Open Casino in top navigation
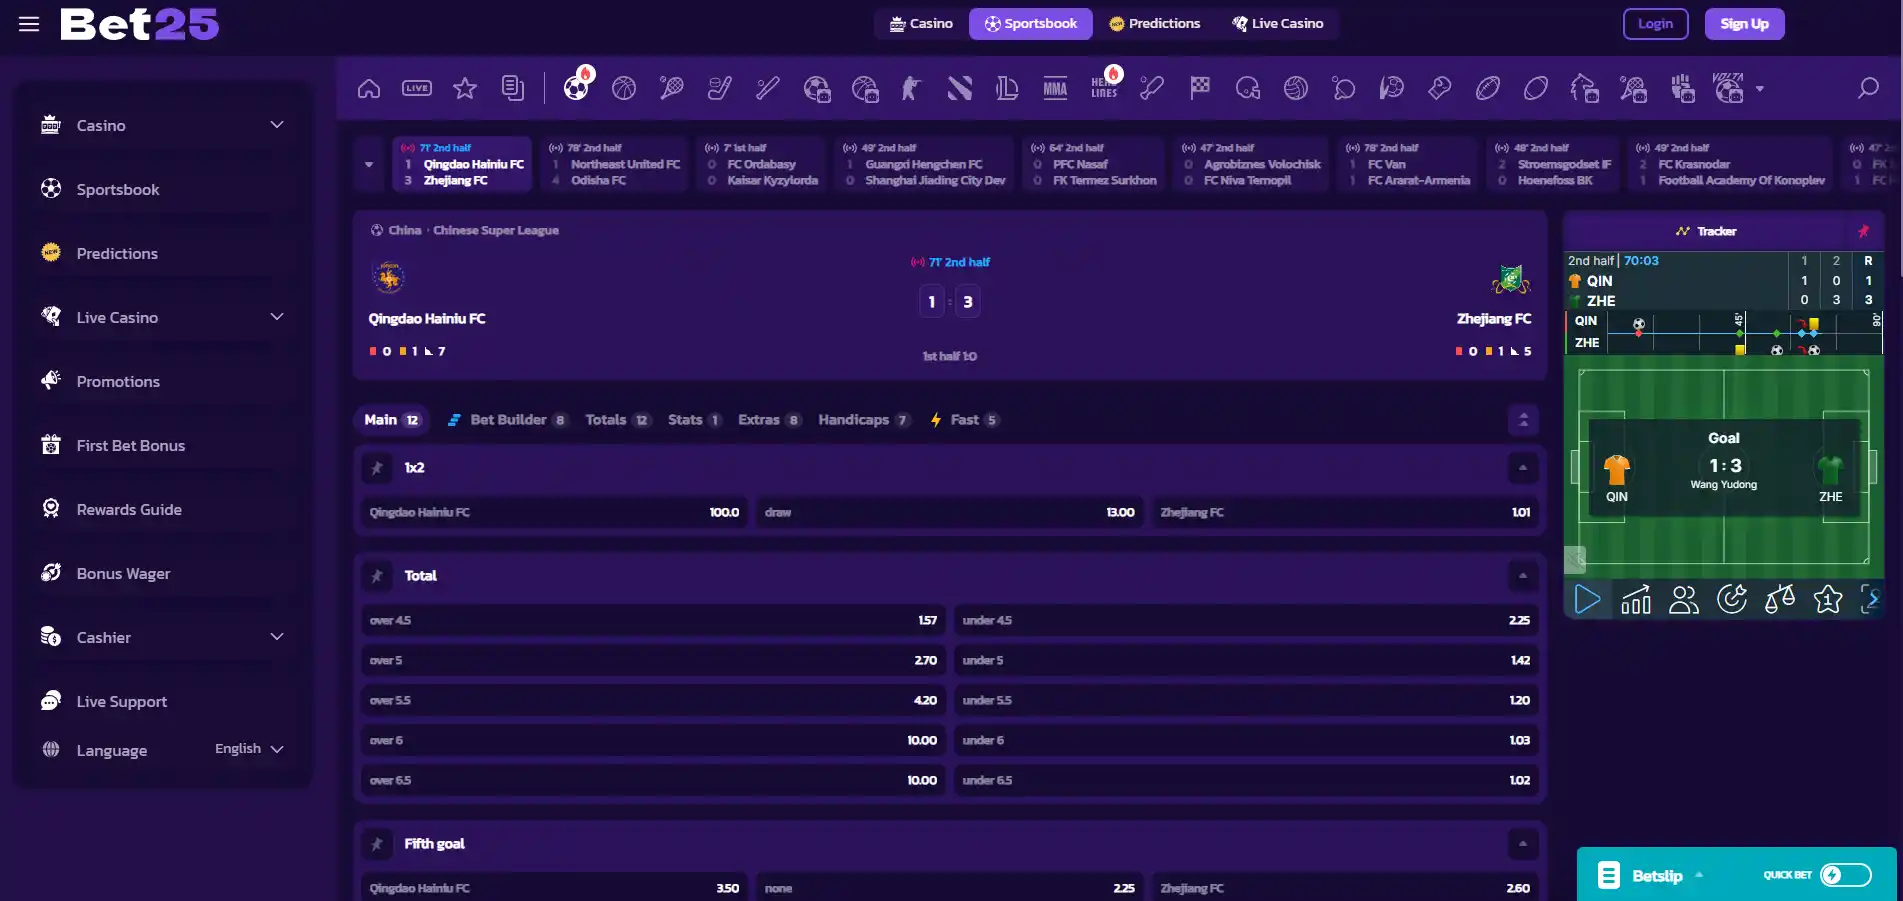The image size is (1903, 901). tap(921, 24)
